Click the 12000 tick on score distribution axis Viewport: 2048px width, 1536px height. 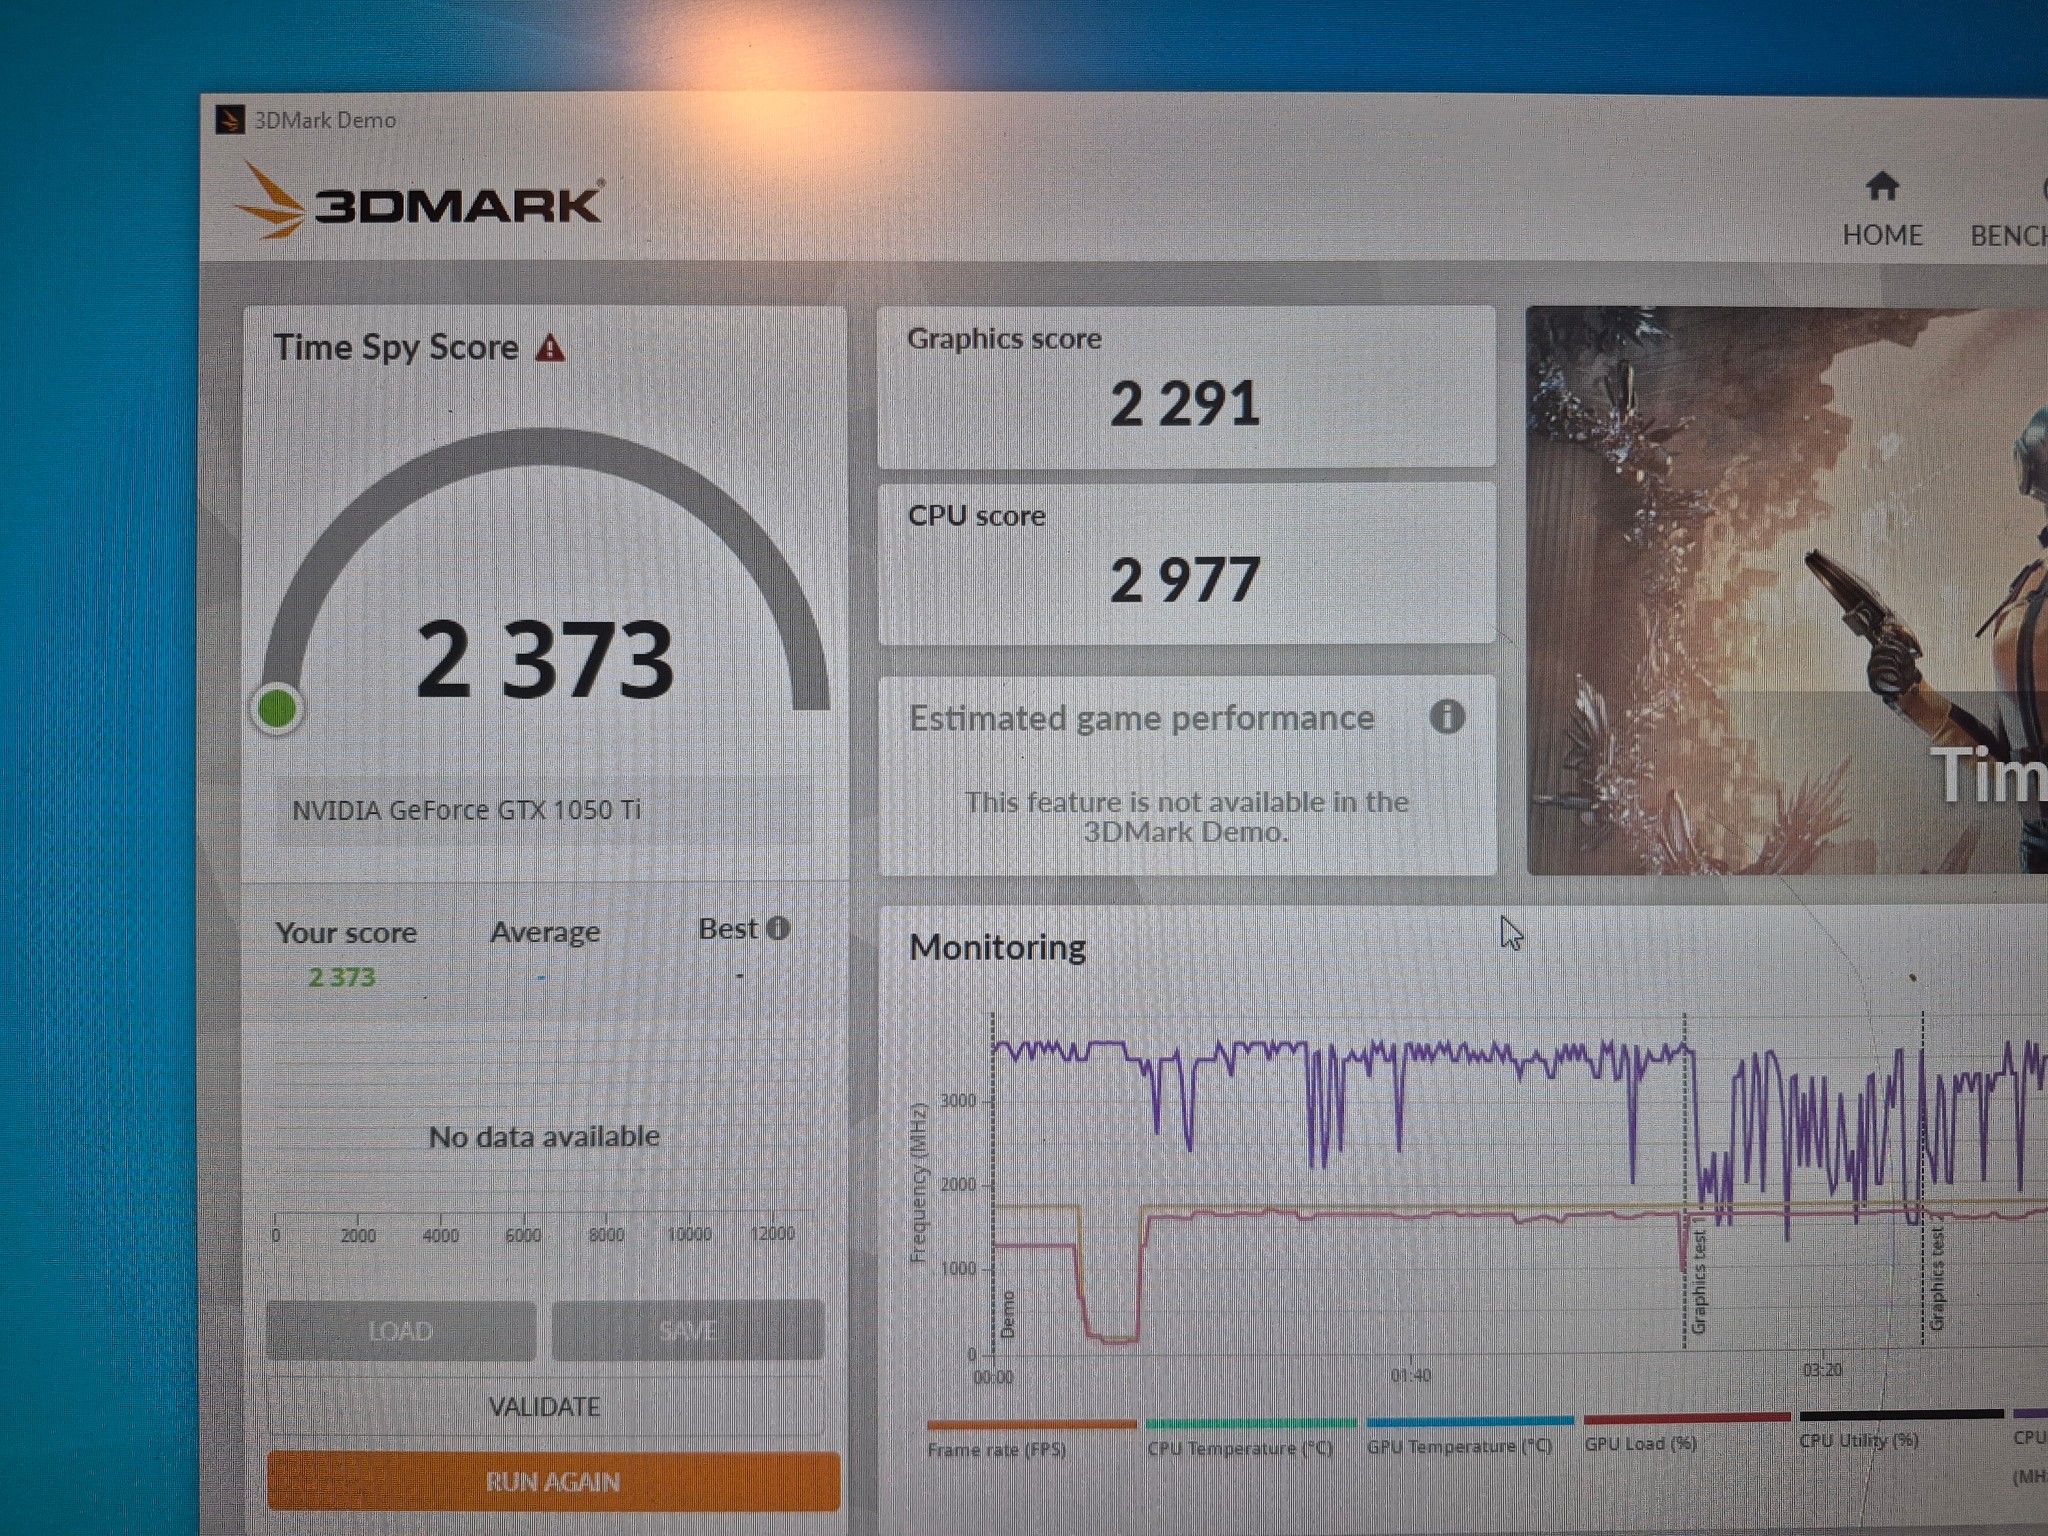tap(772, 1233)
